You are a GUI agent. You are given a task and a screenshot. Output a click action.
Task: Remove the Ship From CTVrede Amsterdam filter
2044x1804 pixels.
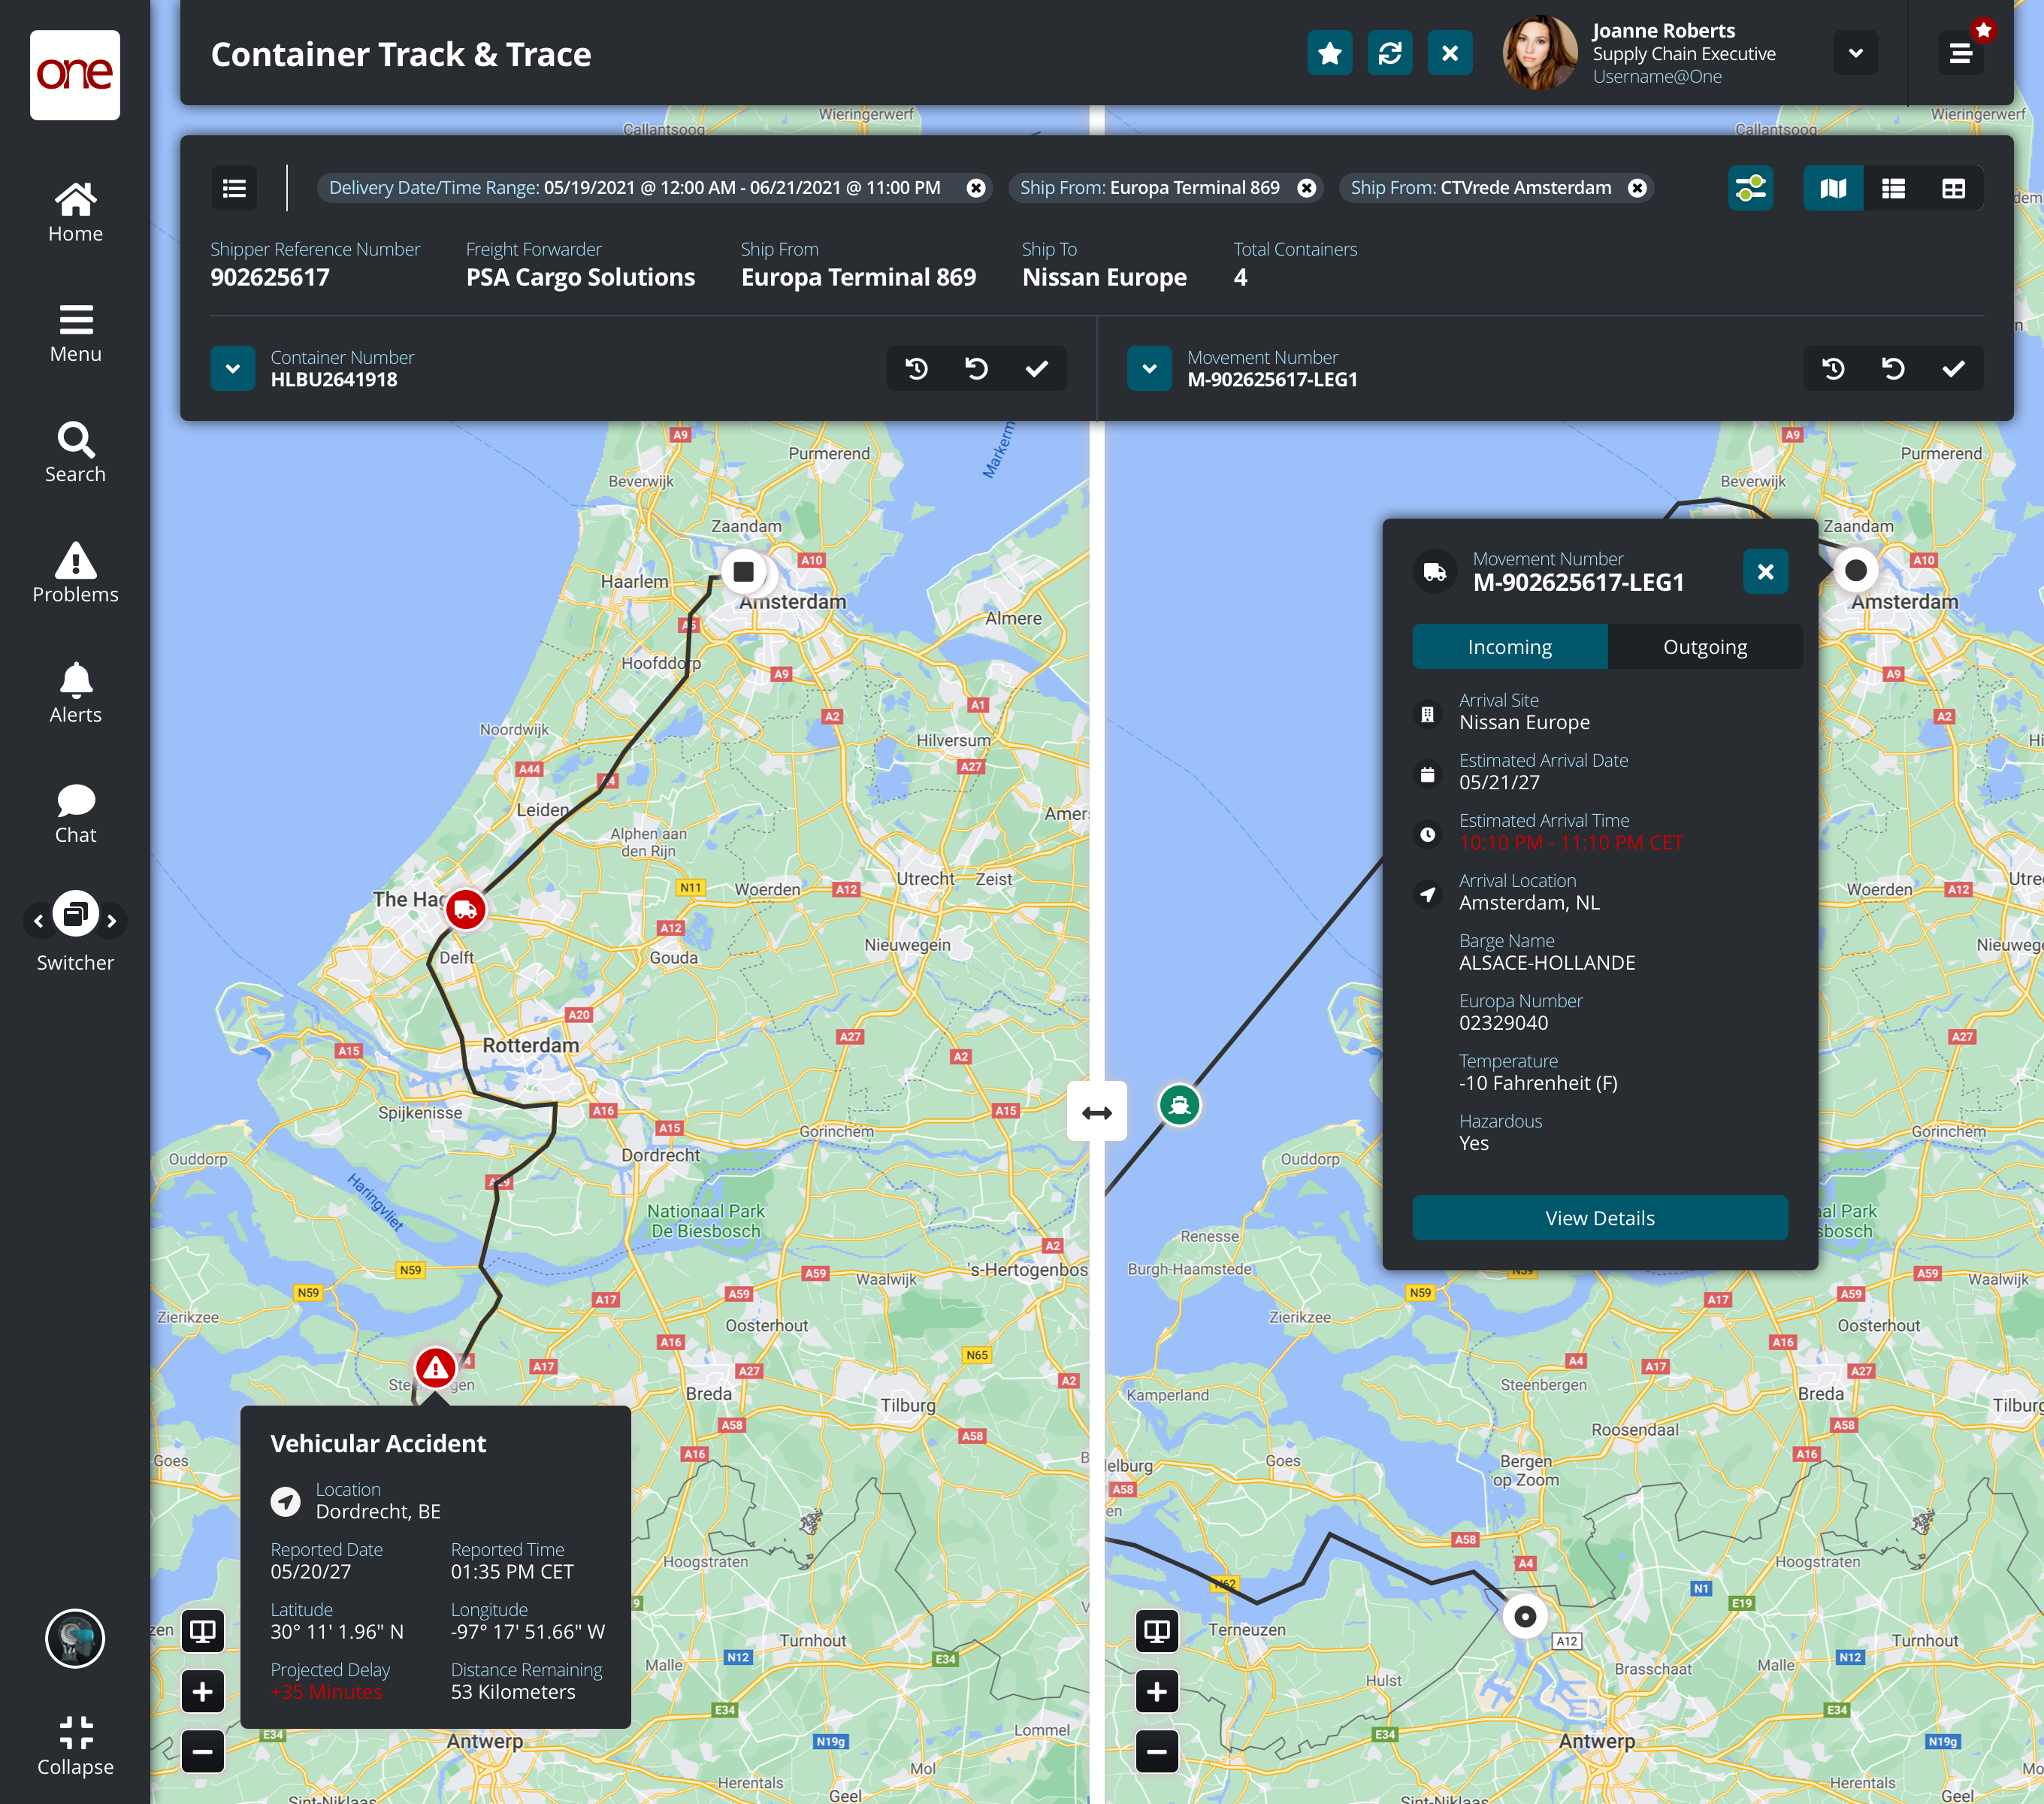tap(1637, 188)
